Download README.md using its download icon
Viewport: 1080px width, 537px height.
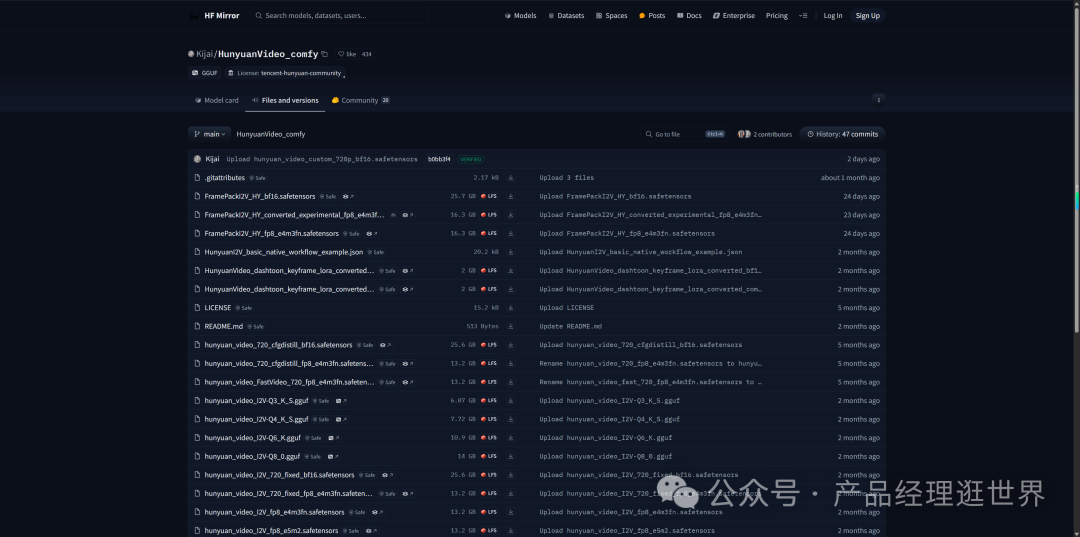click(x=511, y=326)
